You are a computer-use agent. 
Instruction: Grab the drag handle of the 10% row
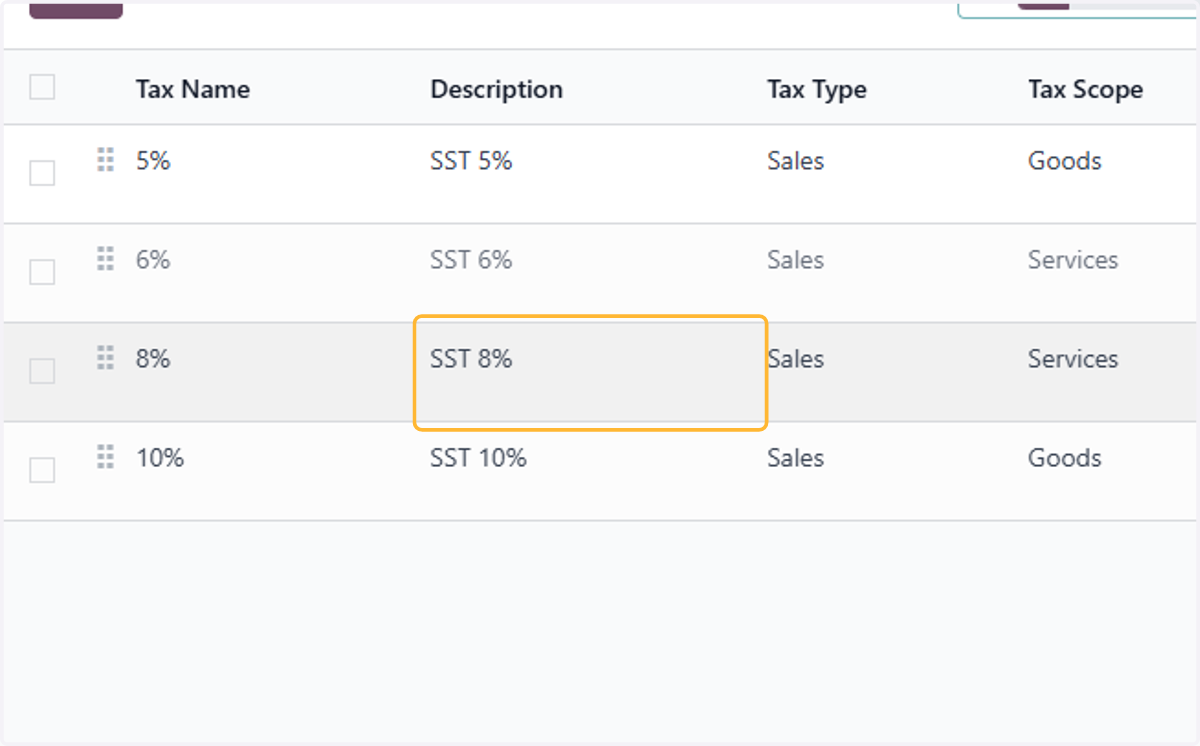[x=105, y=456]
